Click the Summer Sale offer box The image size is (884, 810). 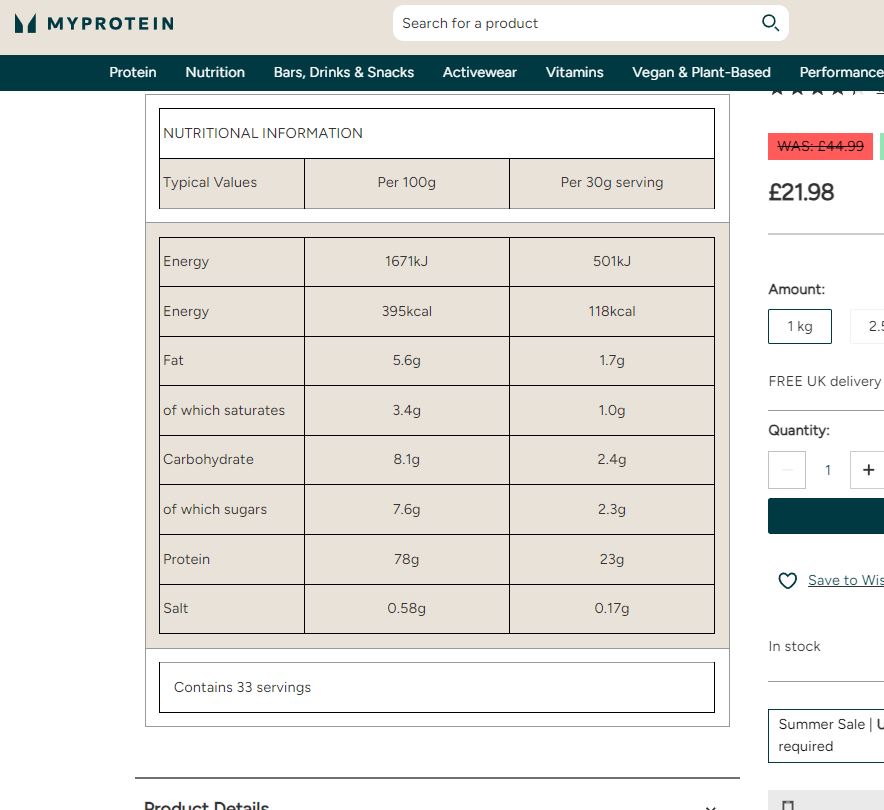coord(826,736)
